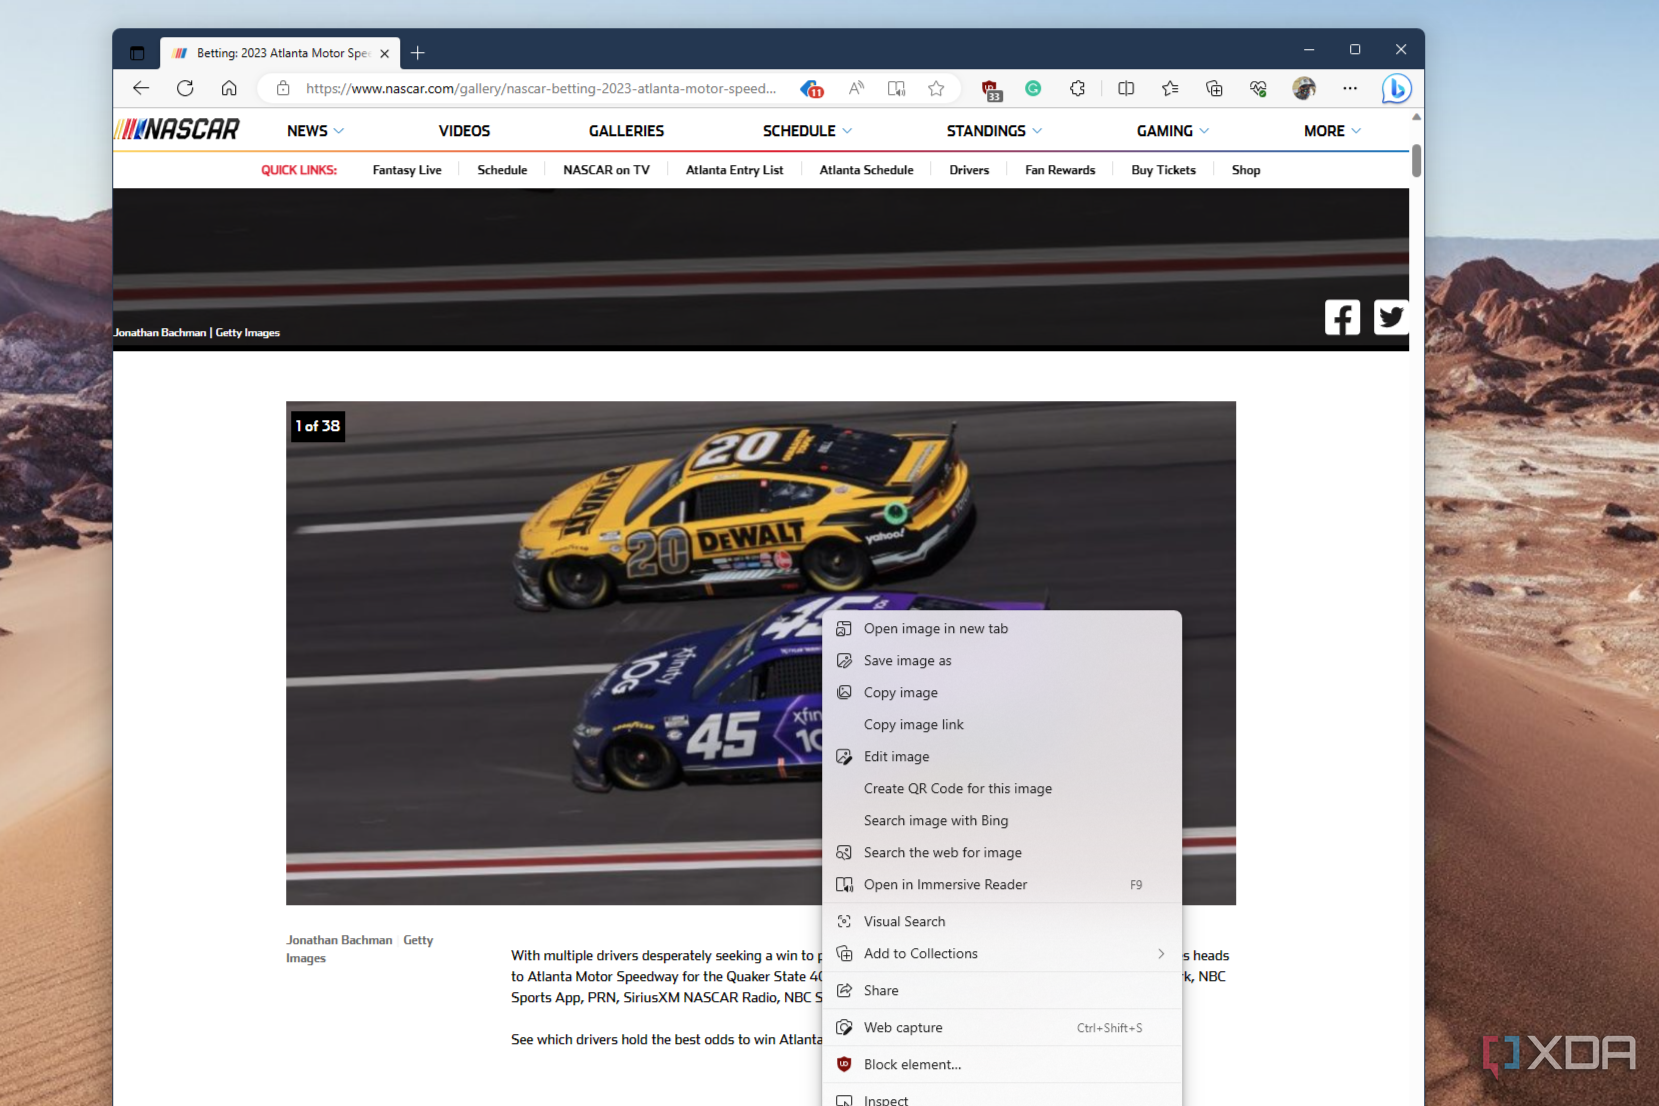This screenshot has height=1106, width=1659.
Task: Share gallery on Twitter icon
Action: coord(1391,317)
